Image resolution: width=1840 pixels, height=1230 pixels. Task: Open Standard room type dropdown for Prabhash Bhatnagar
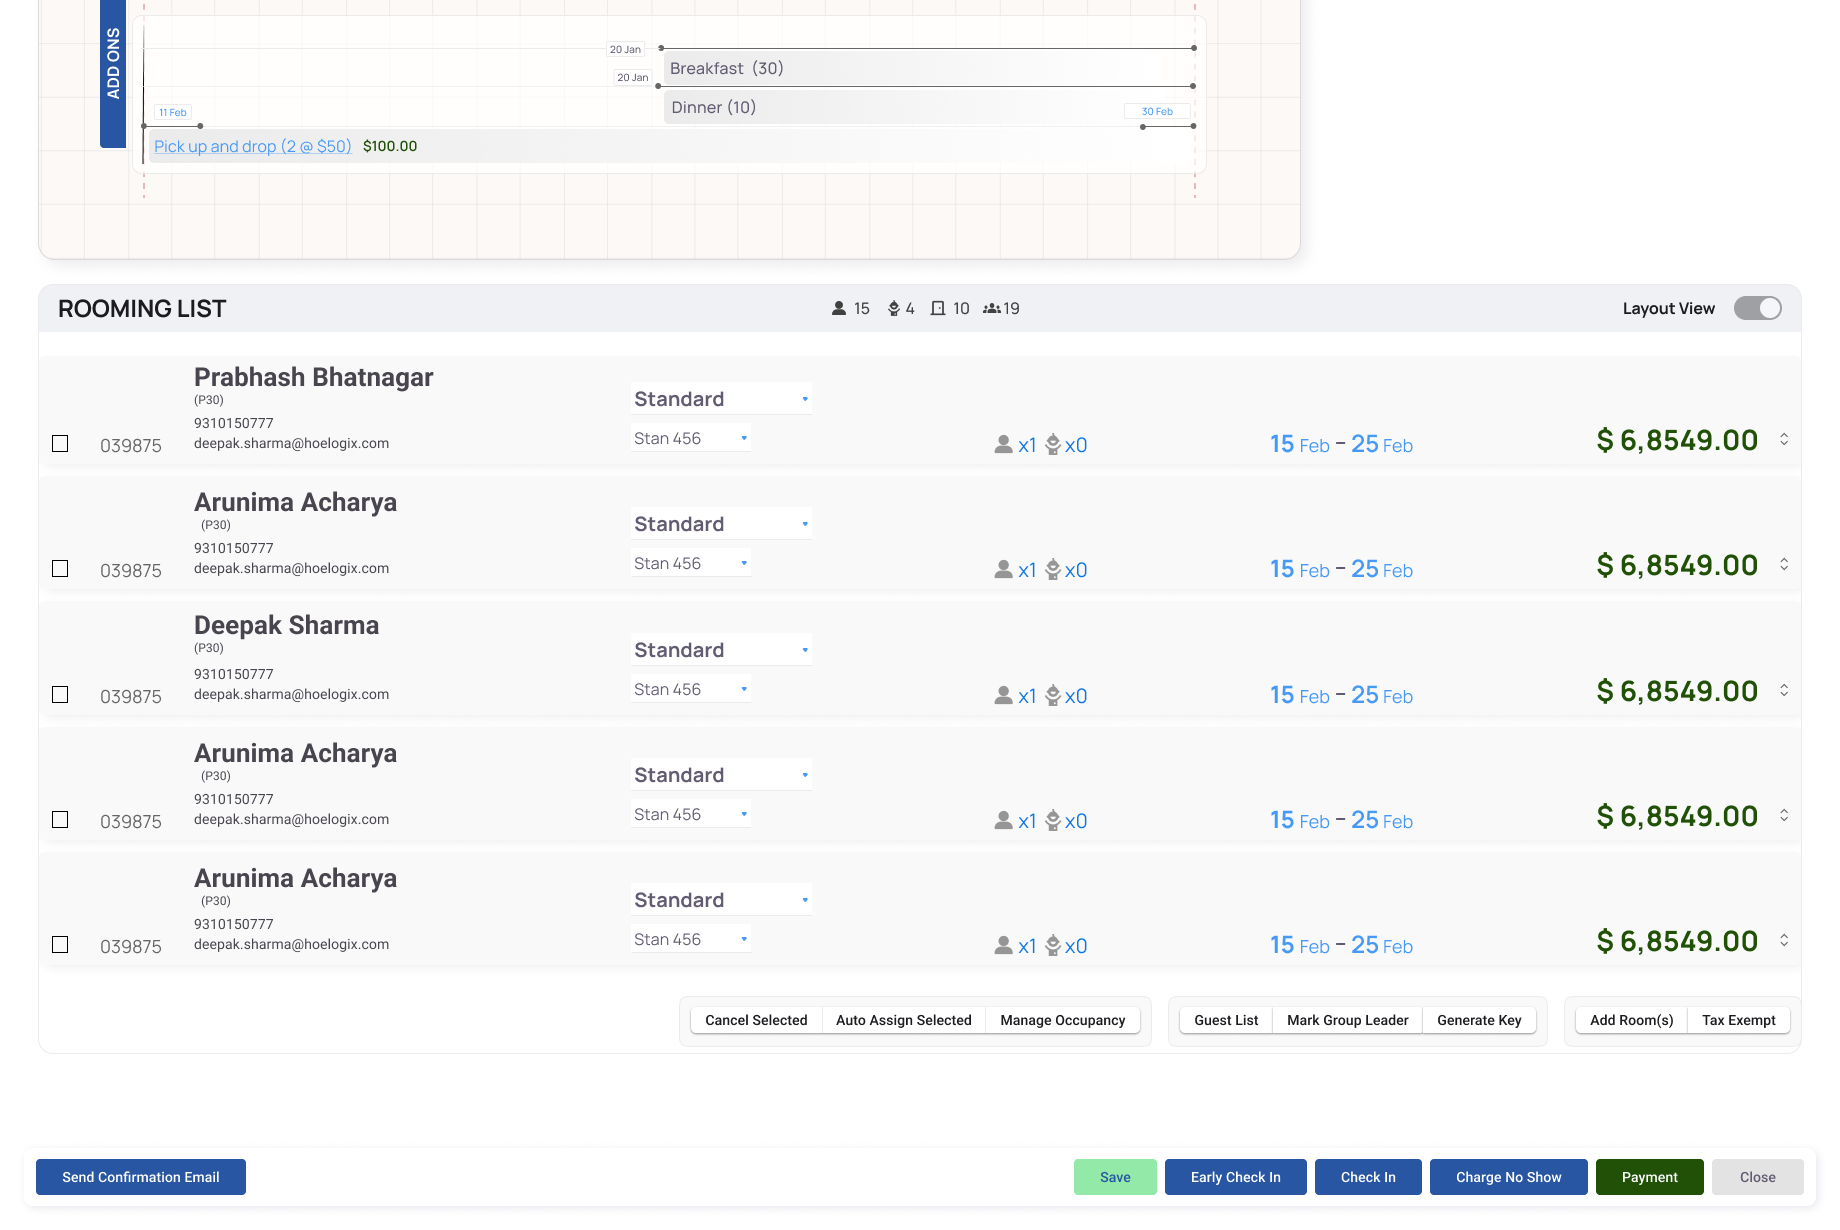pyautogui.click(x=721, y=399)
